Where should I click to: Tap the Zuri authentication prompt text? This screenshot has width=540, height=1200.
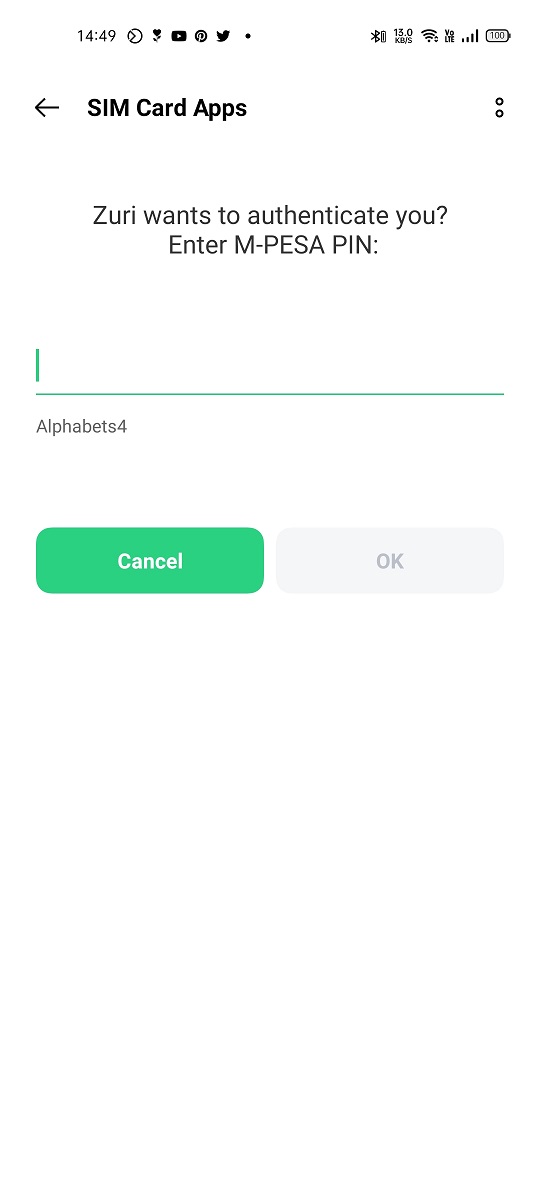pos(270,230)
